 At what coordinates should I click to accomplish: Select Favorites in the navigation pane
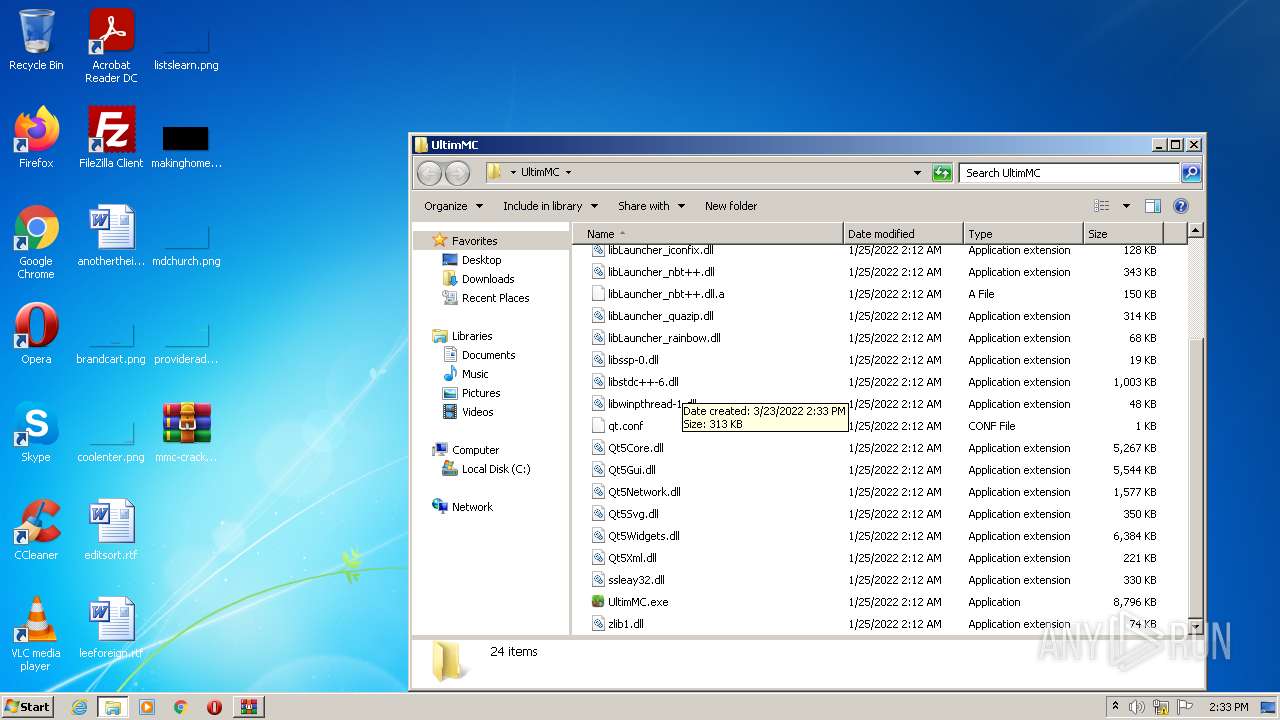click(x=474, y=241)
